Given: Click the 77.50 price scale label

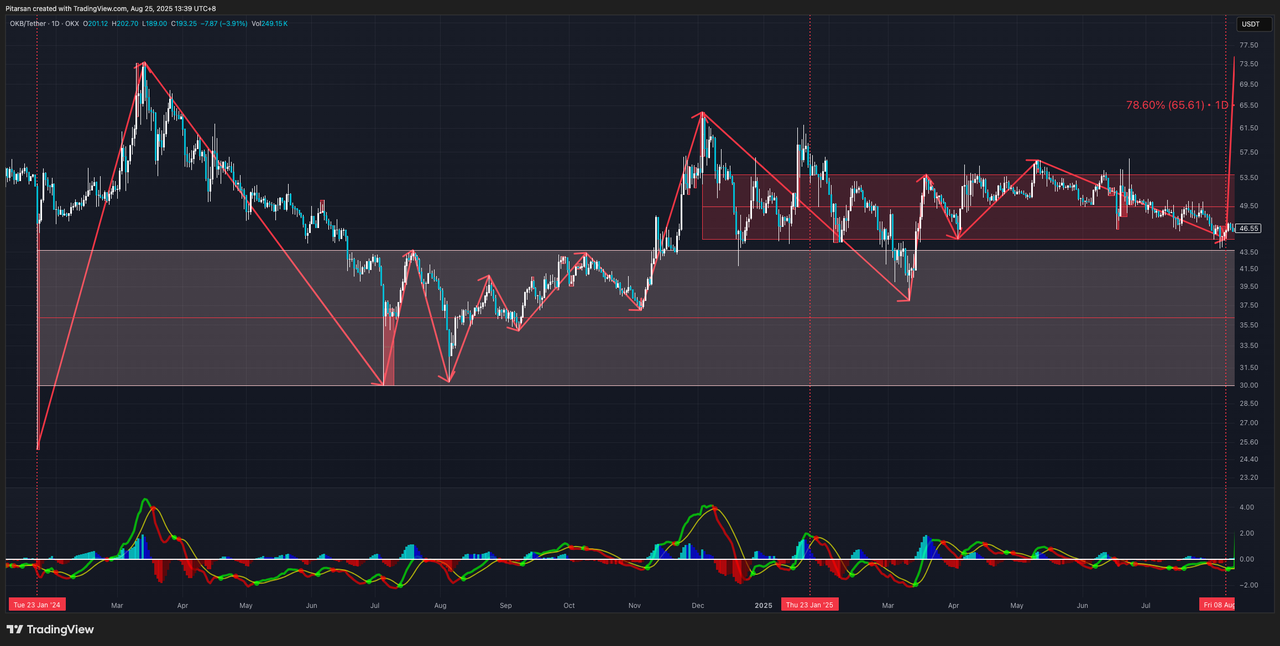Looking at the screenshot, I should 1248,46.
